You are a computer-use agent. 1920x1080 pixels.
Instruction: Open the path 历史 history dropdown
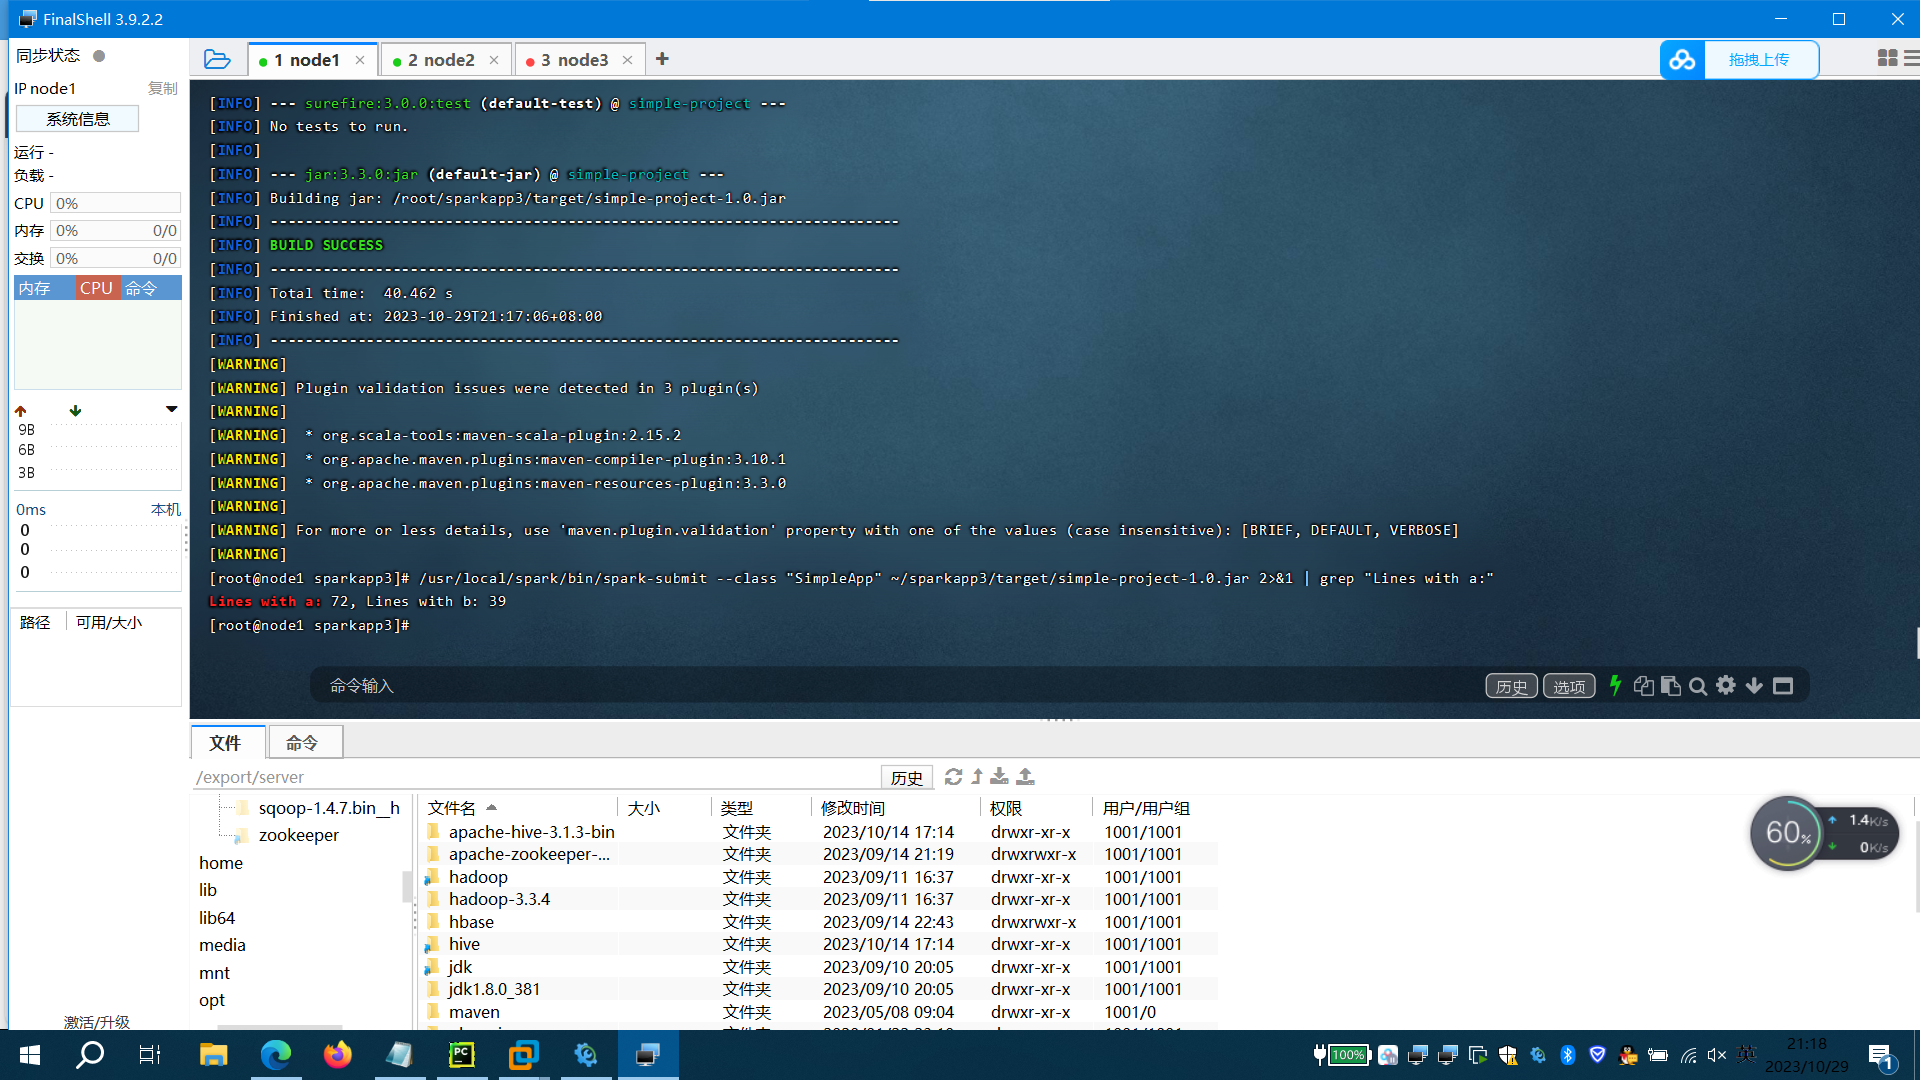[x=906, y=777]
